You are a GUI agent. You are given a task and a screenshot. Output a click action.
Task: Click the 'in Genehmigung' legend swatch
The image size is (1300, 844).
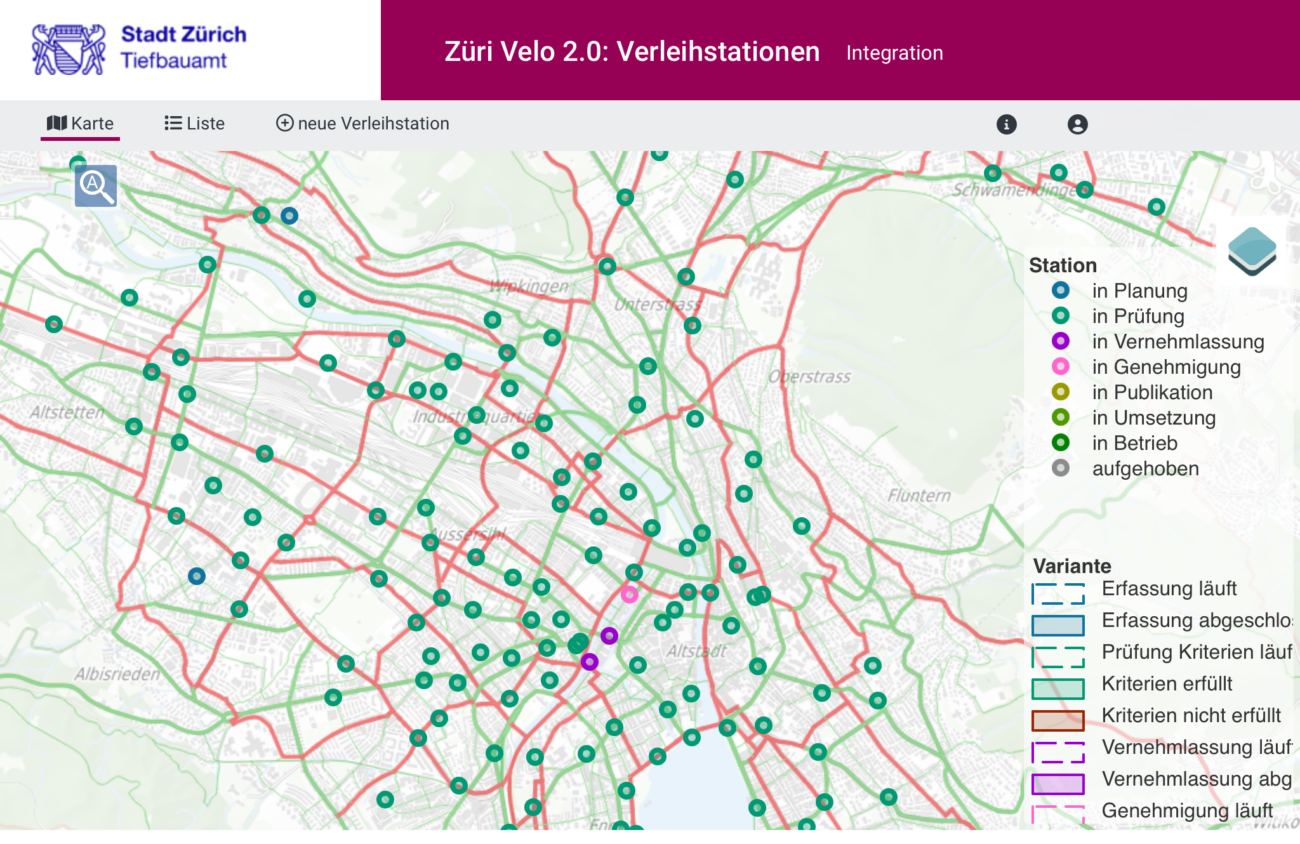pyautogui.click(x=1061, y=367)
